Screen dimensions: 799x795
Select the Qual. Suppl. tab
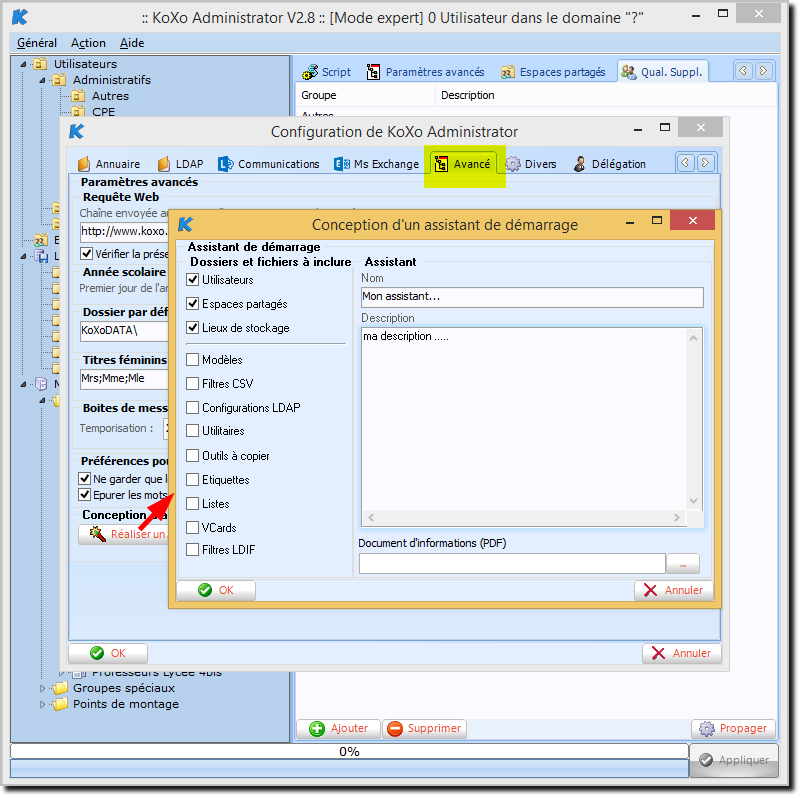[662, 72]
